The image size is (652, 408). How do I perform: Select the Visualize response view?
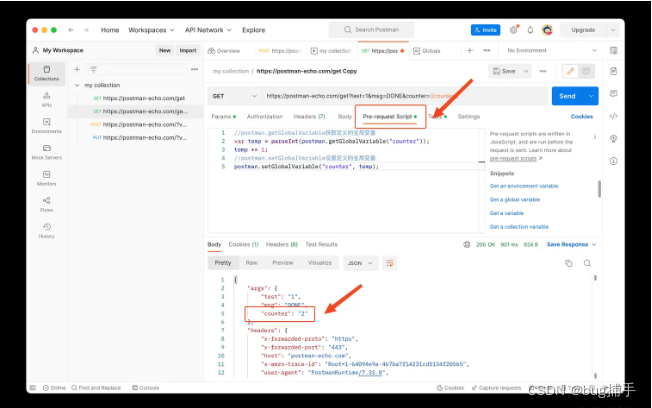click(x=320, y=263)
